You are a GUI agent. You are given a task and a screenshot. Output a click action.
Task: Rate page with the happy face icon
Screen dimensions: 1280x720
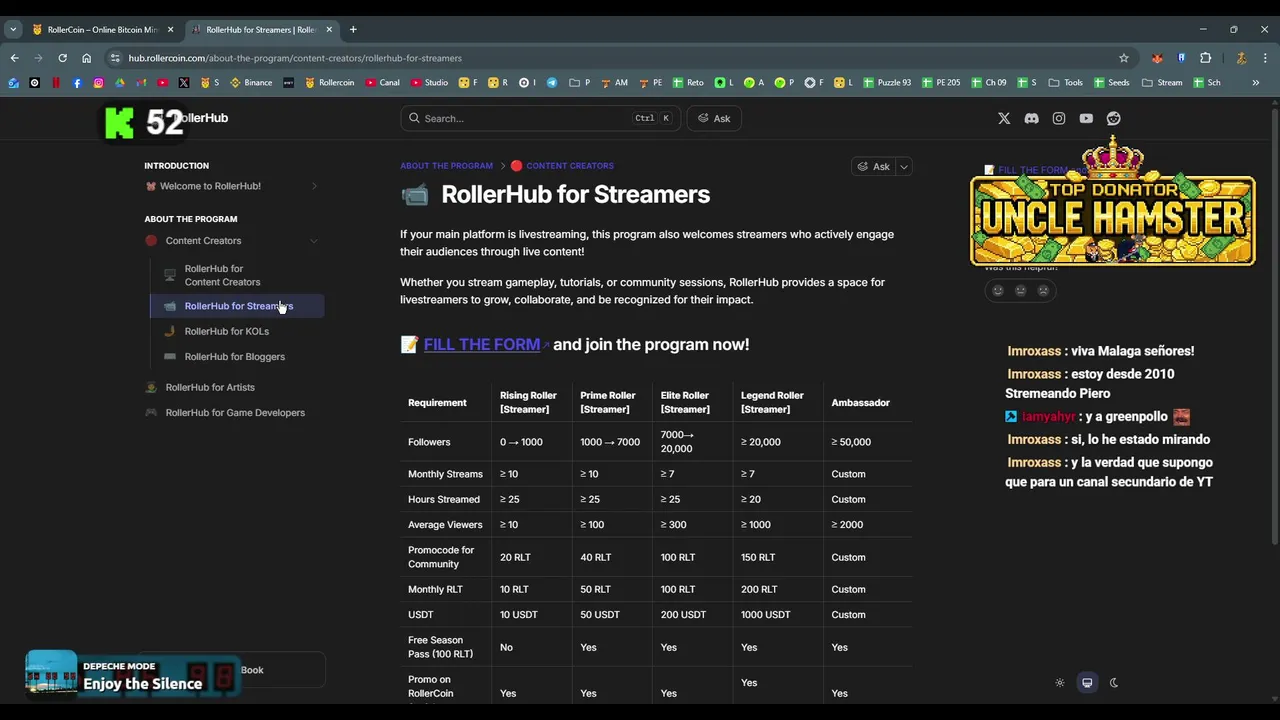(997, 290)
